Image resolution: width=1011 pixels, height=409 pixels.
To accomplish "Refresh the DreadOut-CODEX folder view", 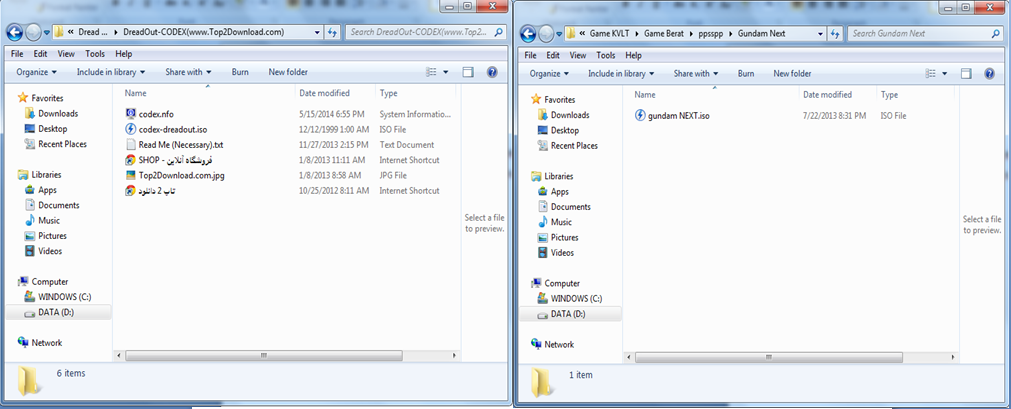I will pyautogui.click(x=333, y=32).
